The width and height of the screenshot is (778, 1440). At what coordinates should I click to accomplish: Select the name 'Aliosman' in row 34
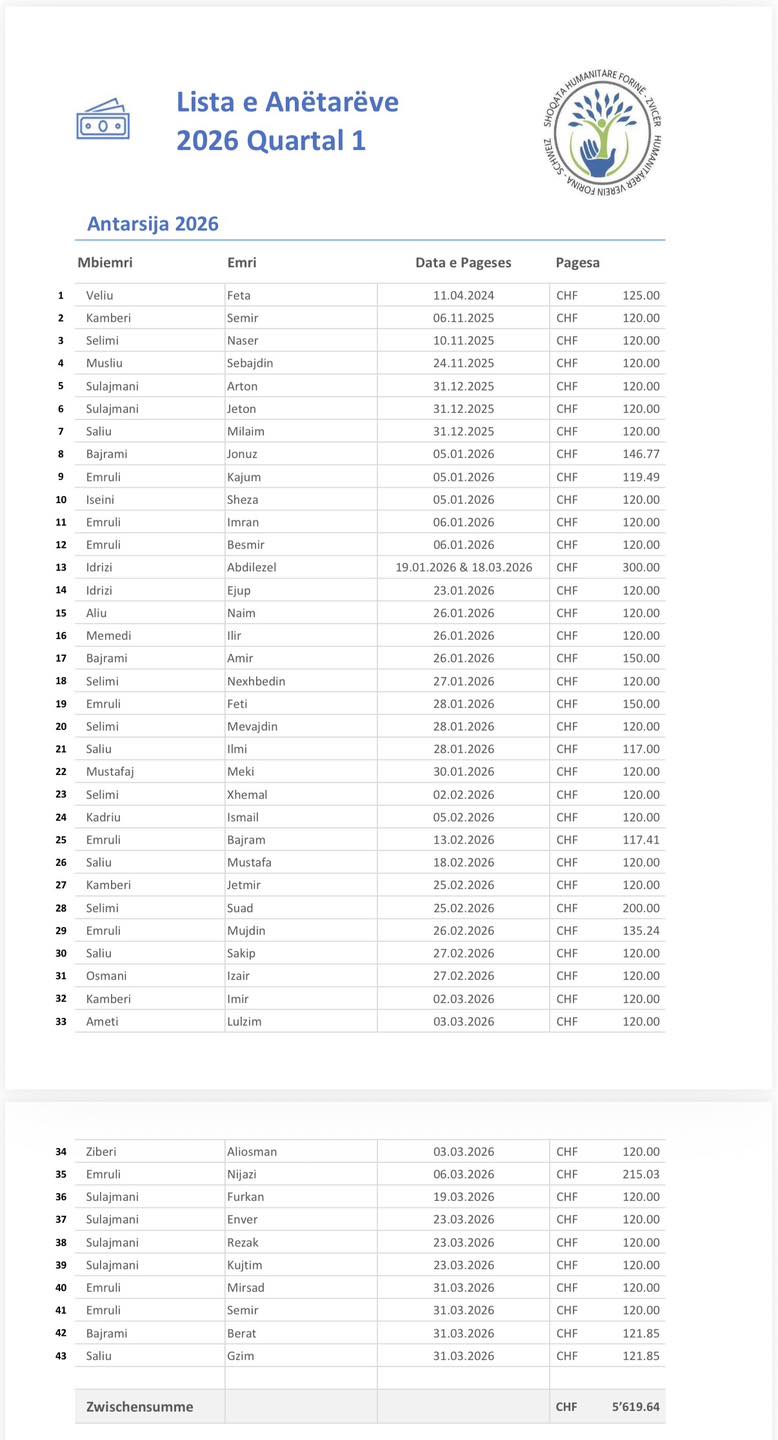coord(252,1152)
